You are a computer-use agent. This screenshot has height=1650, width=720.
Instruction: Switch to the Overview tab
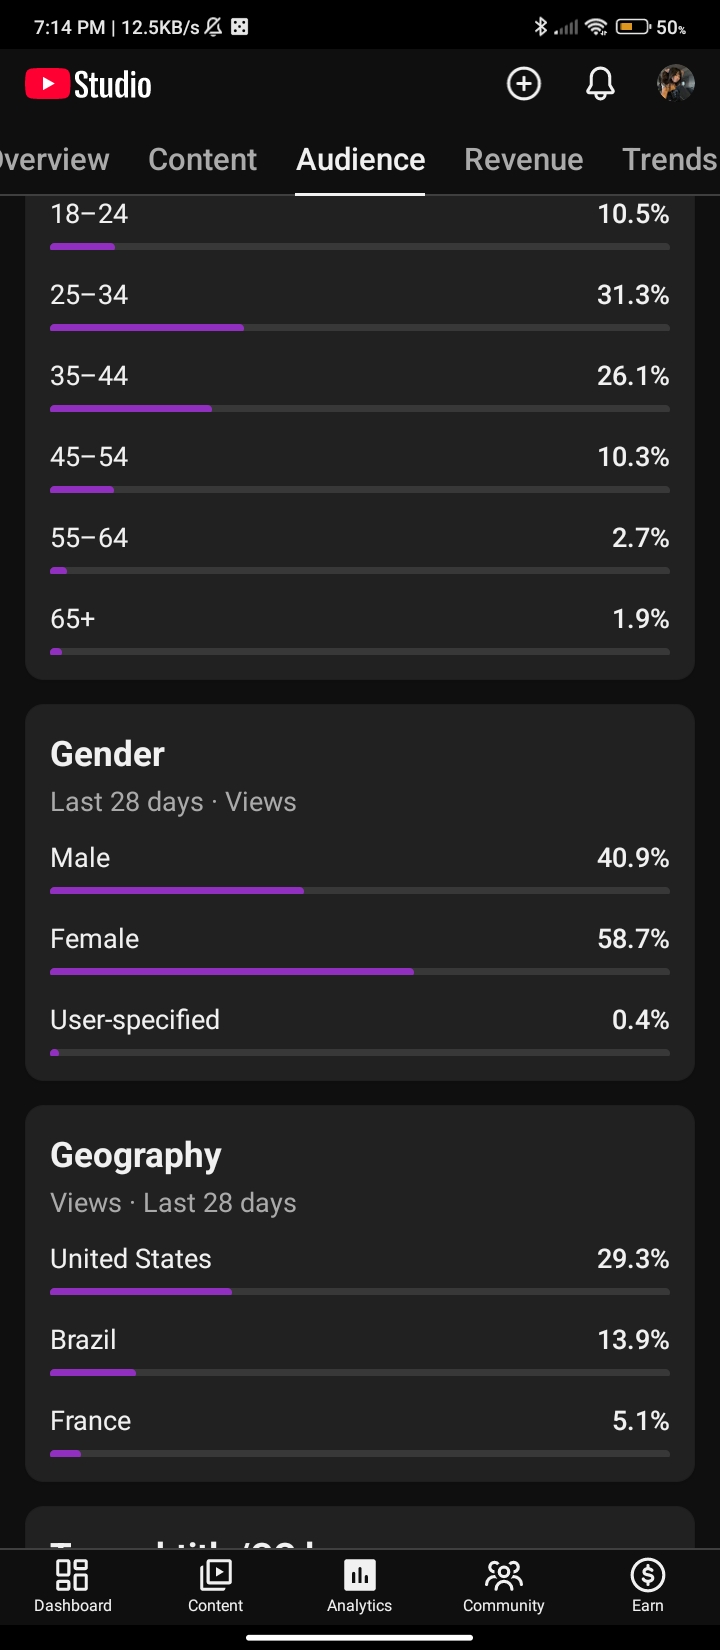55,159
